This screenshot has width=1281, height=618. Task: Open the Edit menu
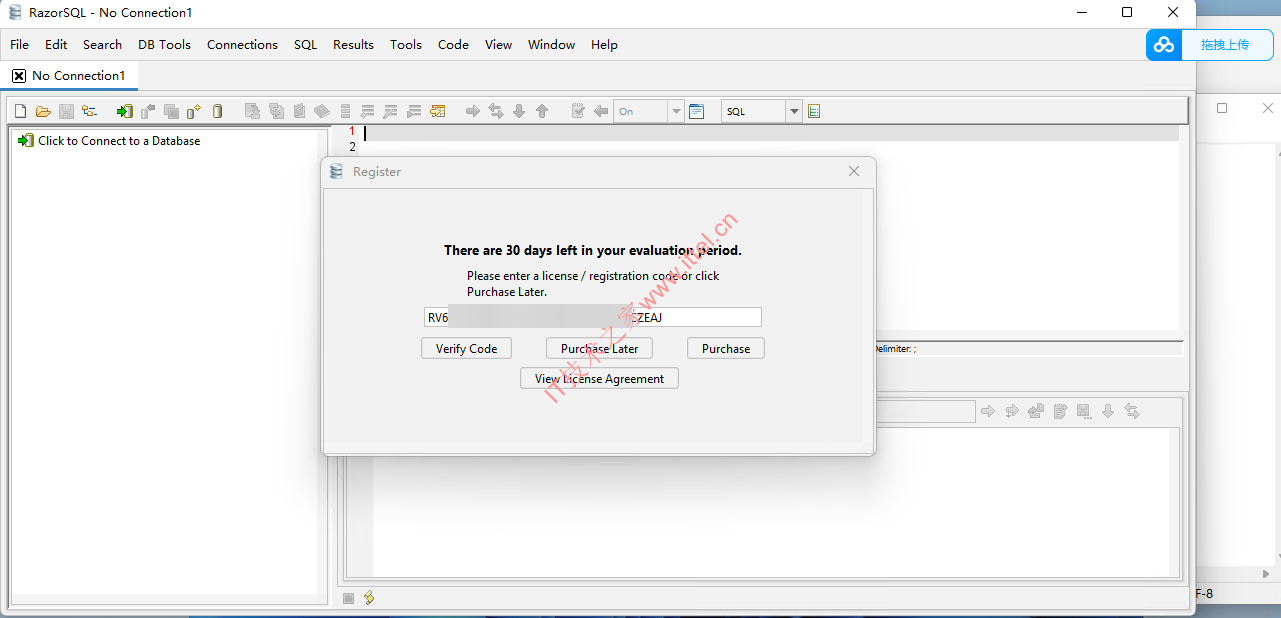[56, 45]
